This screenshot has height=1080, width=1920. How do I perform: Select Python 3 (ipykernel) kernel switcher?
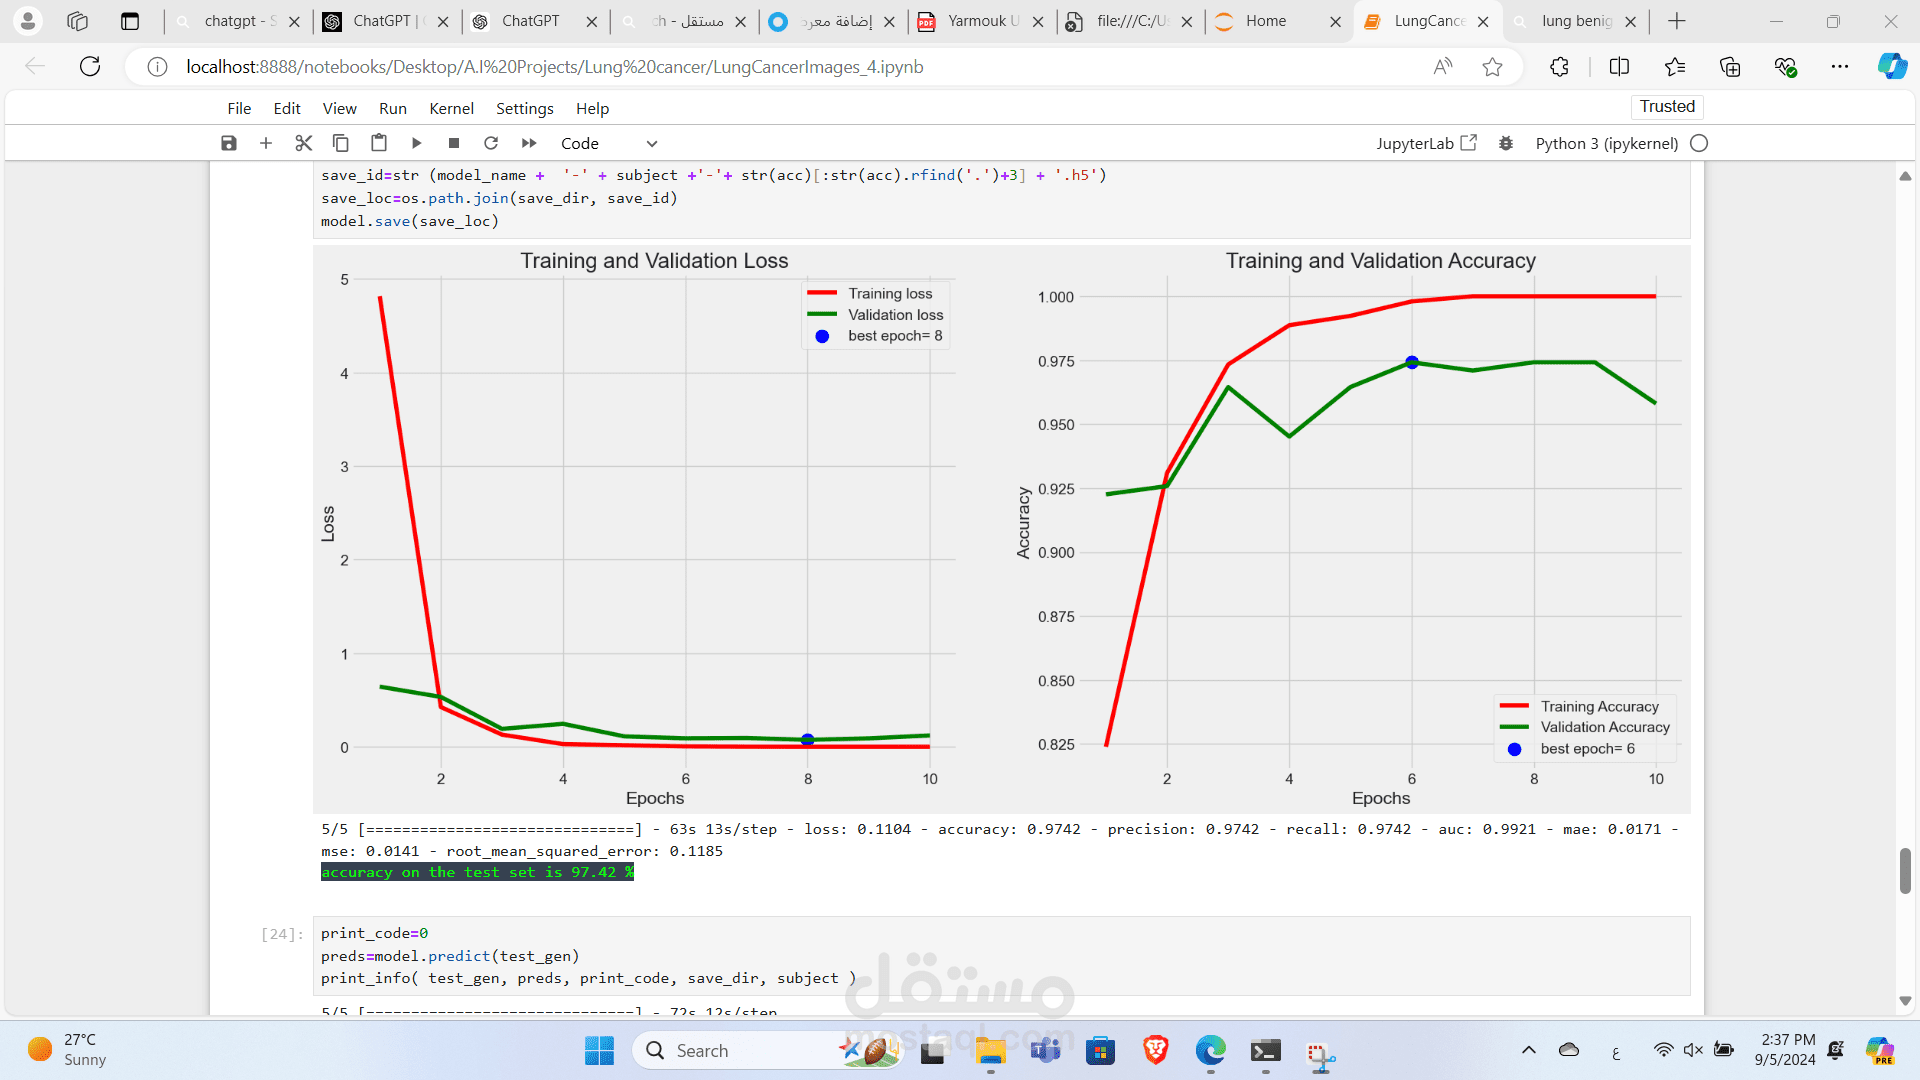pos(1606,143)
